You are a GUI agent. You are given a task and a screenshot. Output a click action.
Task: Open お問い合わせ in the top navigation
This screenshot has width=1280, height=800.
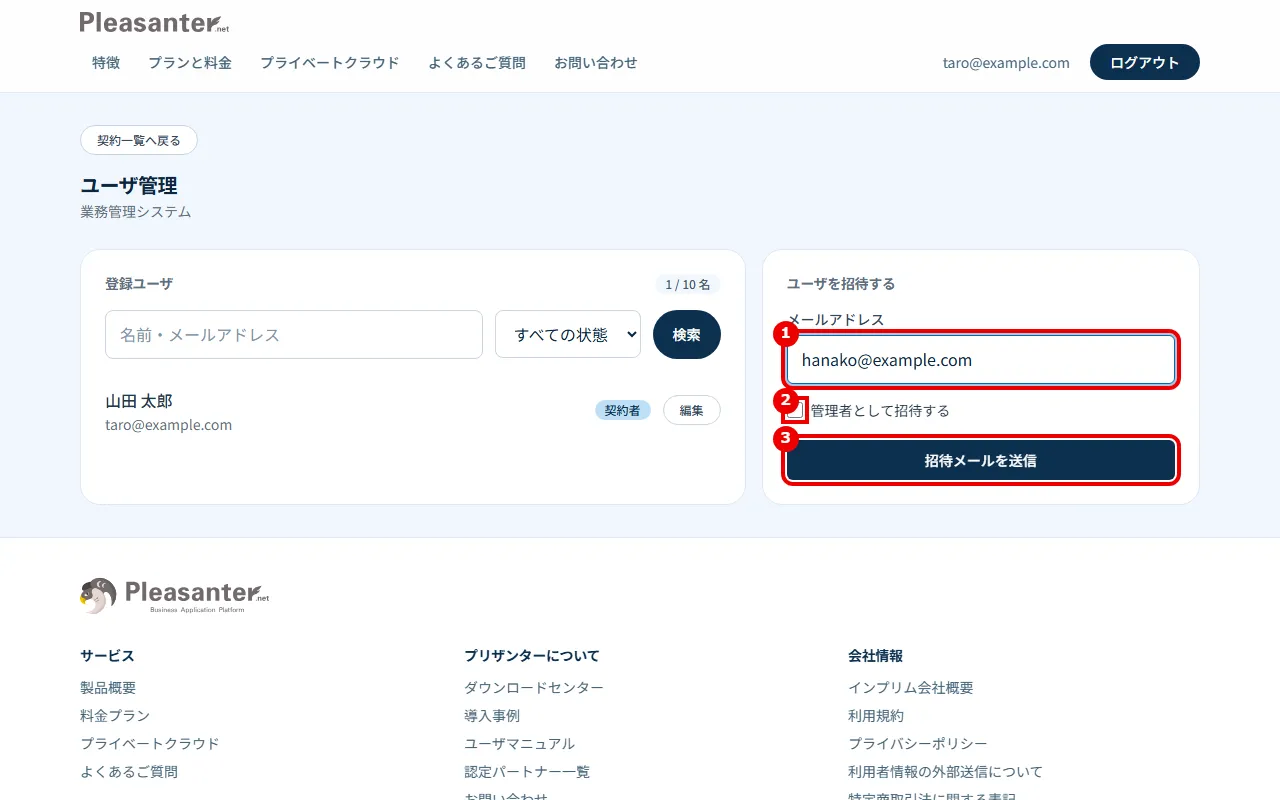[x=596, y=62]
